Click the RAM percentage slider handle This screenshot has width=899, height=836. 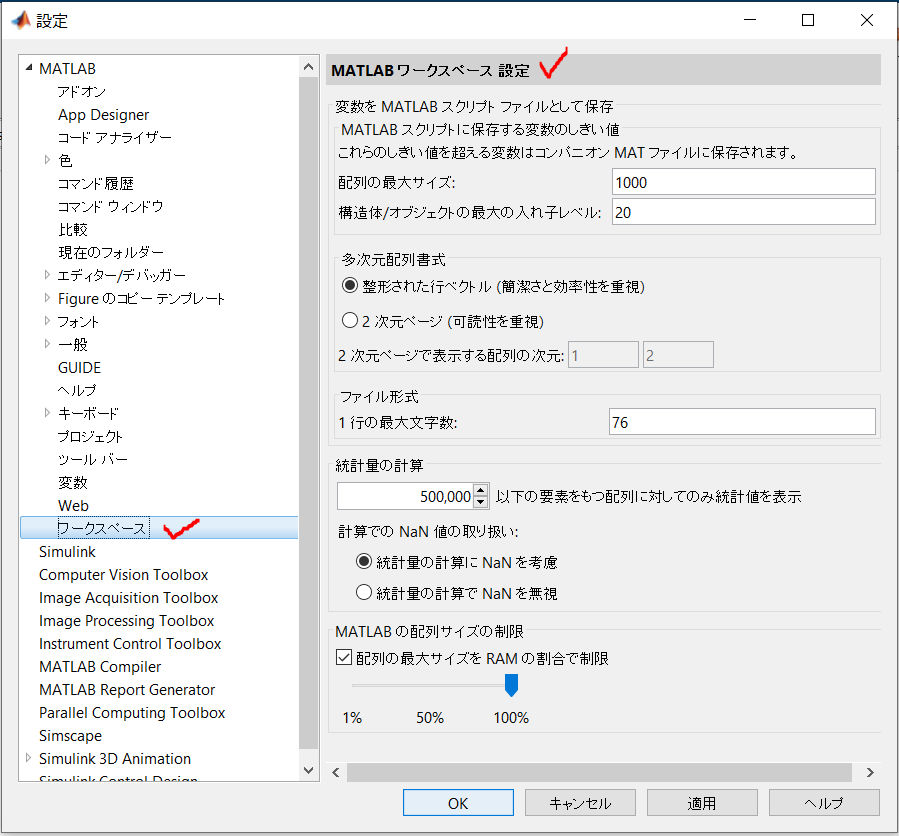coord(511,685)
